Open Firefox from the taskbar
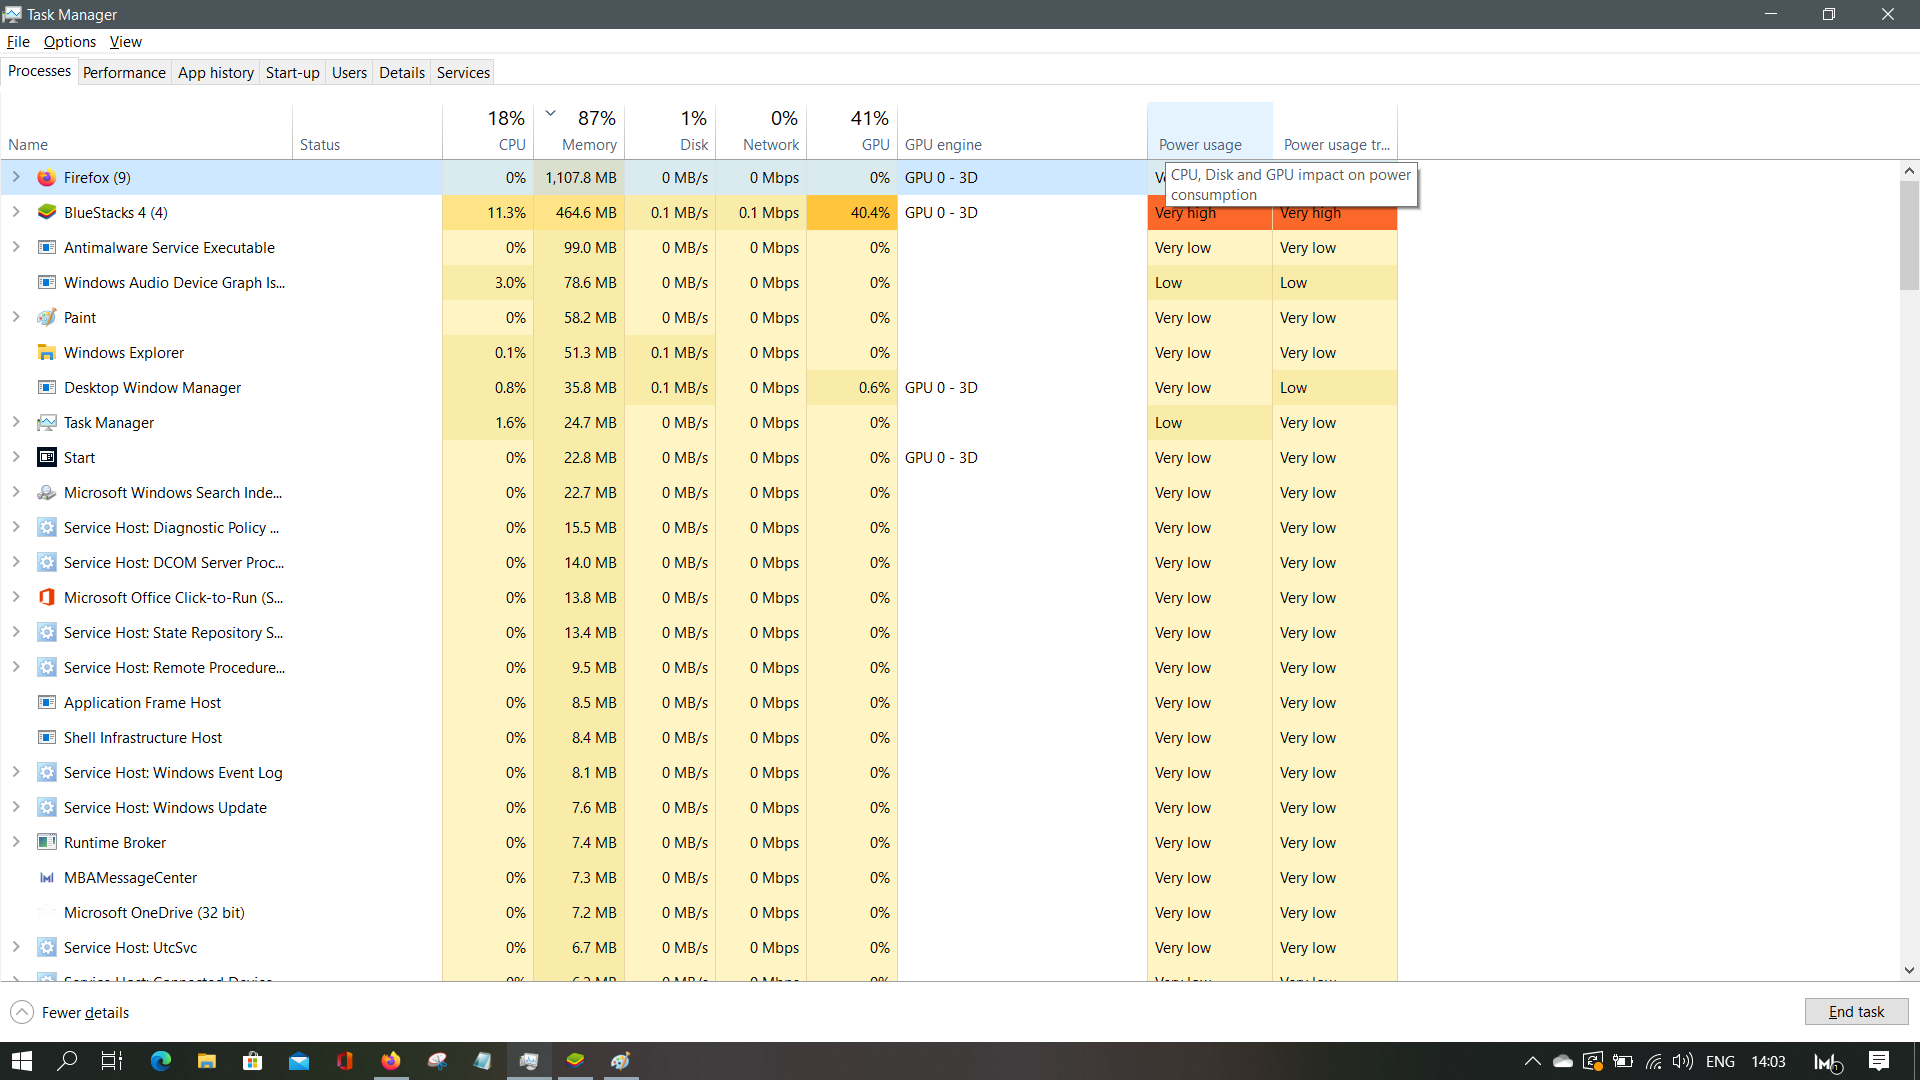The image size is (1920, 1080). (x=391, y=1061)
